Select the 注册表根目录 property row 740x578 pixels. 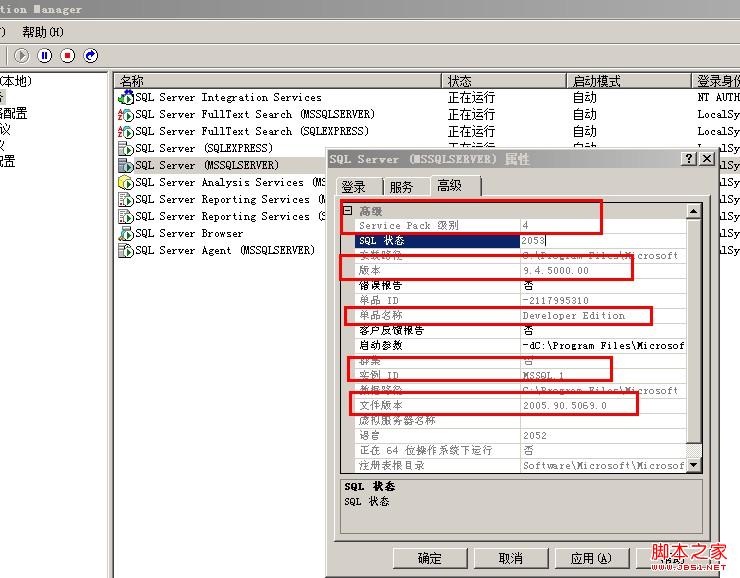click(521, 466)
